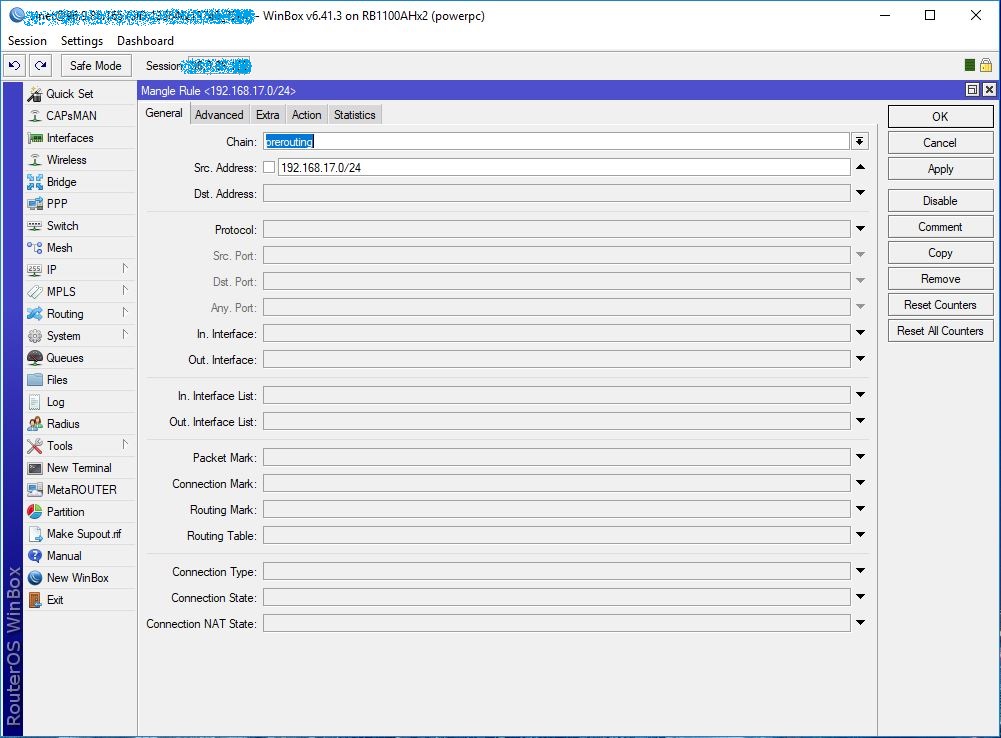Image resolution: width=1001 pixels, height=738 pixels.
Task: Click the lock icon in the toolbar
Action: [986, 65]
